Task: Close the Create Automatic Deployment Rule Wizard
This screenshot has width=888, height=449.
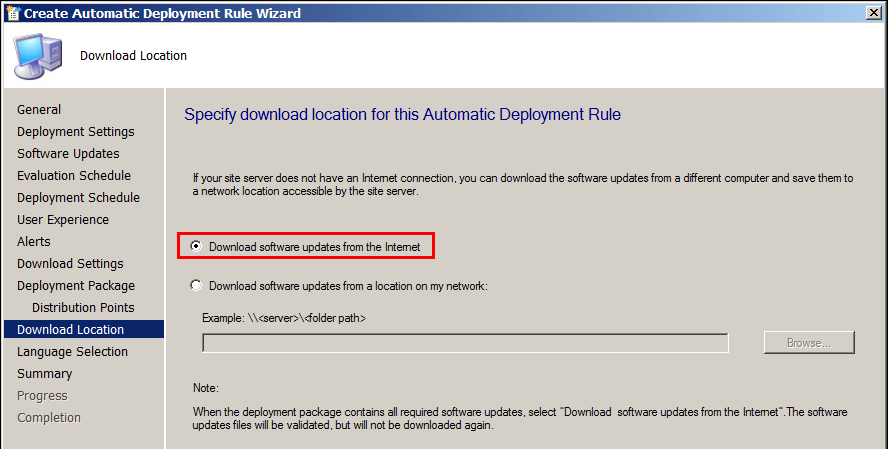Action: pos(876,13)
